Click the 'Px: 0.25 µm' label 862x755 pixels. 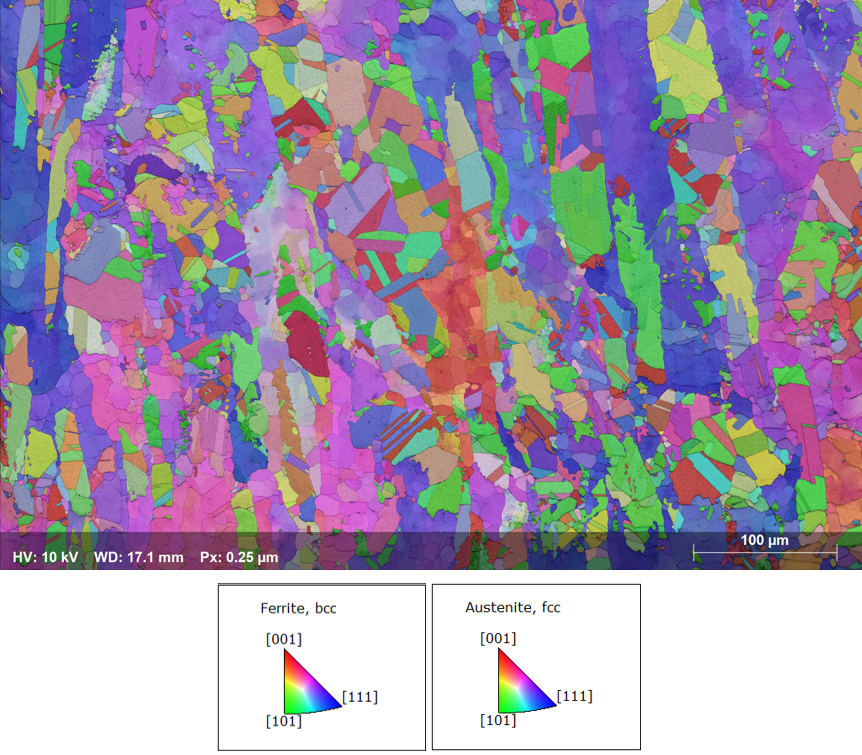tap(239, 557)
